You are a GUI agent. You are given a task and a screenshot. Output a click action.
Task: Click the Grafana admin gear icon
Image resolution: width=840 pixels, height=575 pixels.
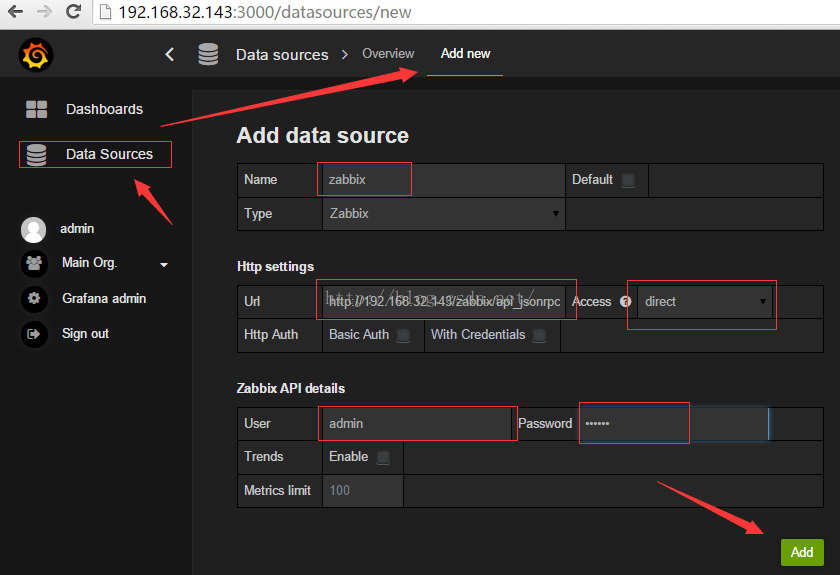pyautogui.click(x=34, y=298)
